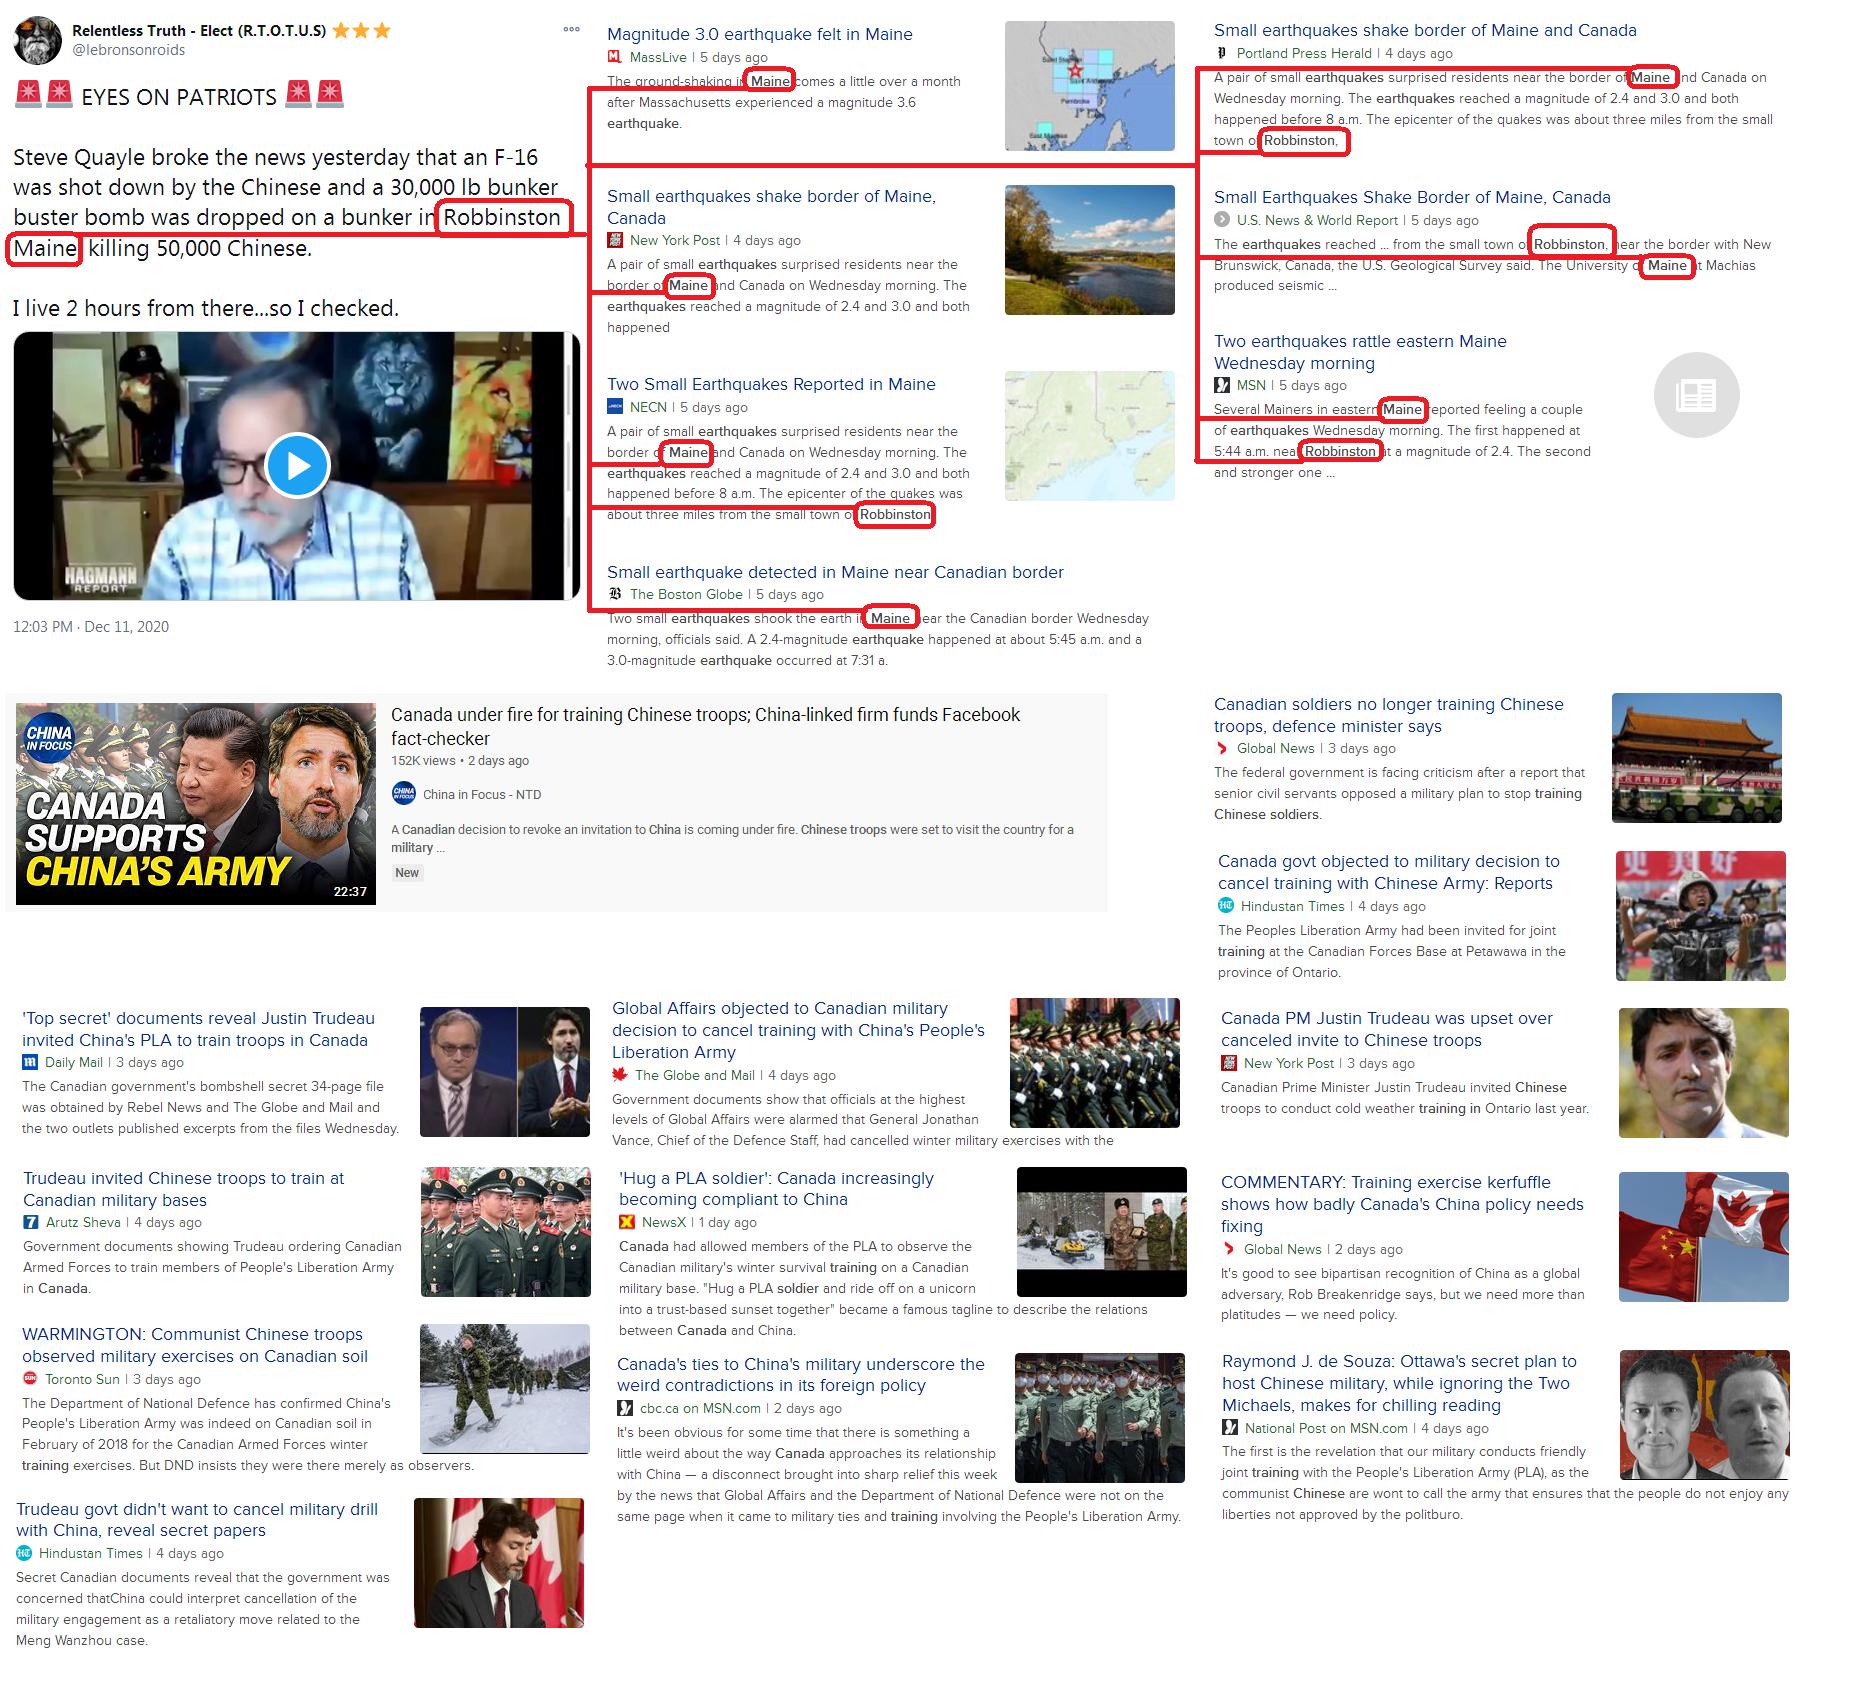Click the gray news placeholder icon
1858x1683 pixels.
tap(1697, 395)
